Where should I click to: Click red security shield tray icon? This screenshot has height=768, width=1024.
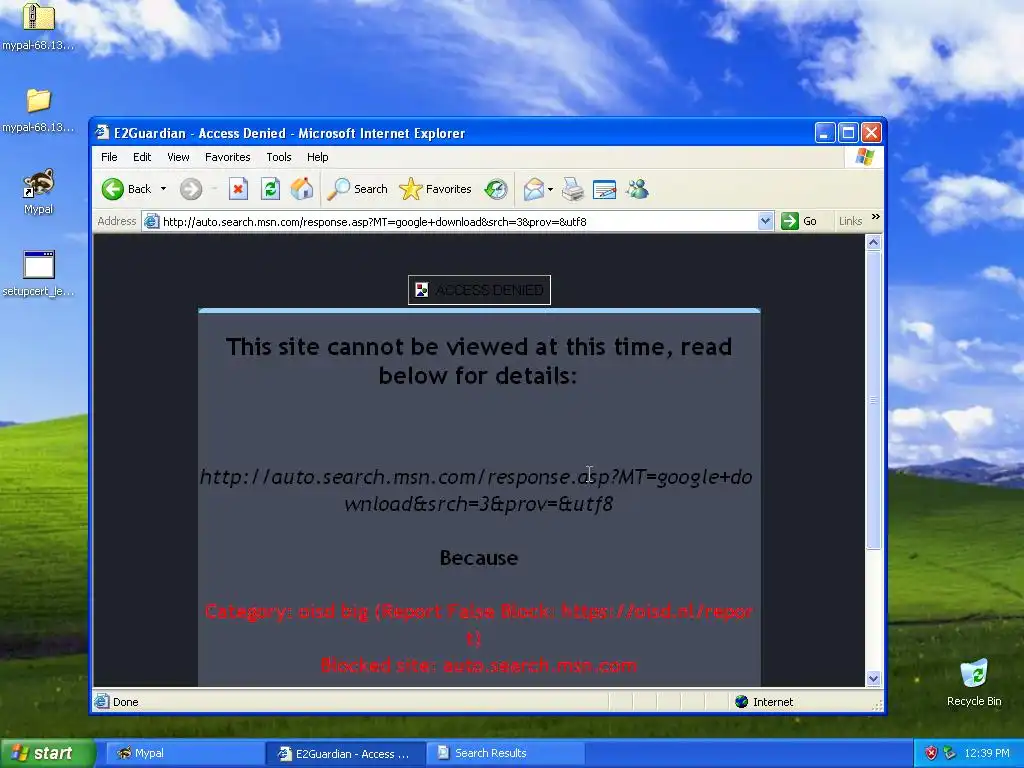931,753
